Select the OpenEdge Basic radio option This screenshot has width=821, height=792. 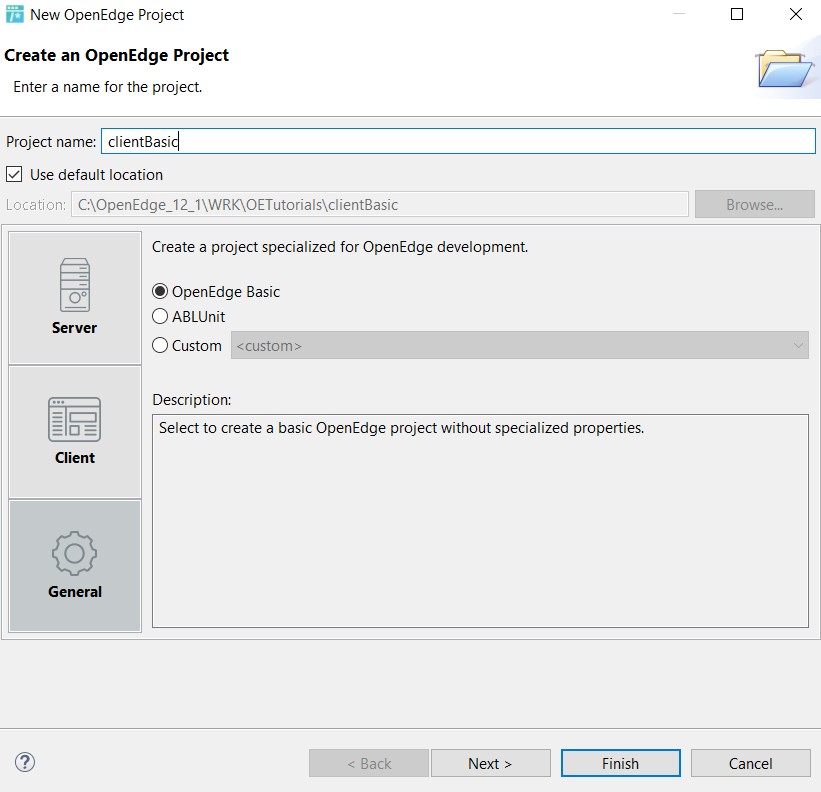tap(160, 291)
